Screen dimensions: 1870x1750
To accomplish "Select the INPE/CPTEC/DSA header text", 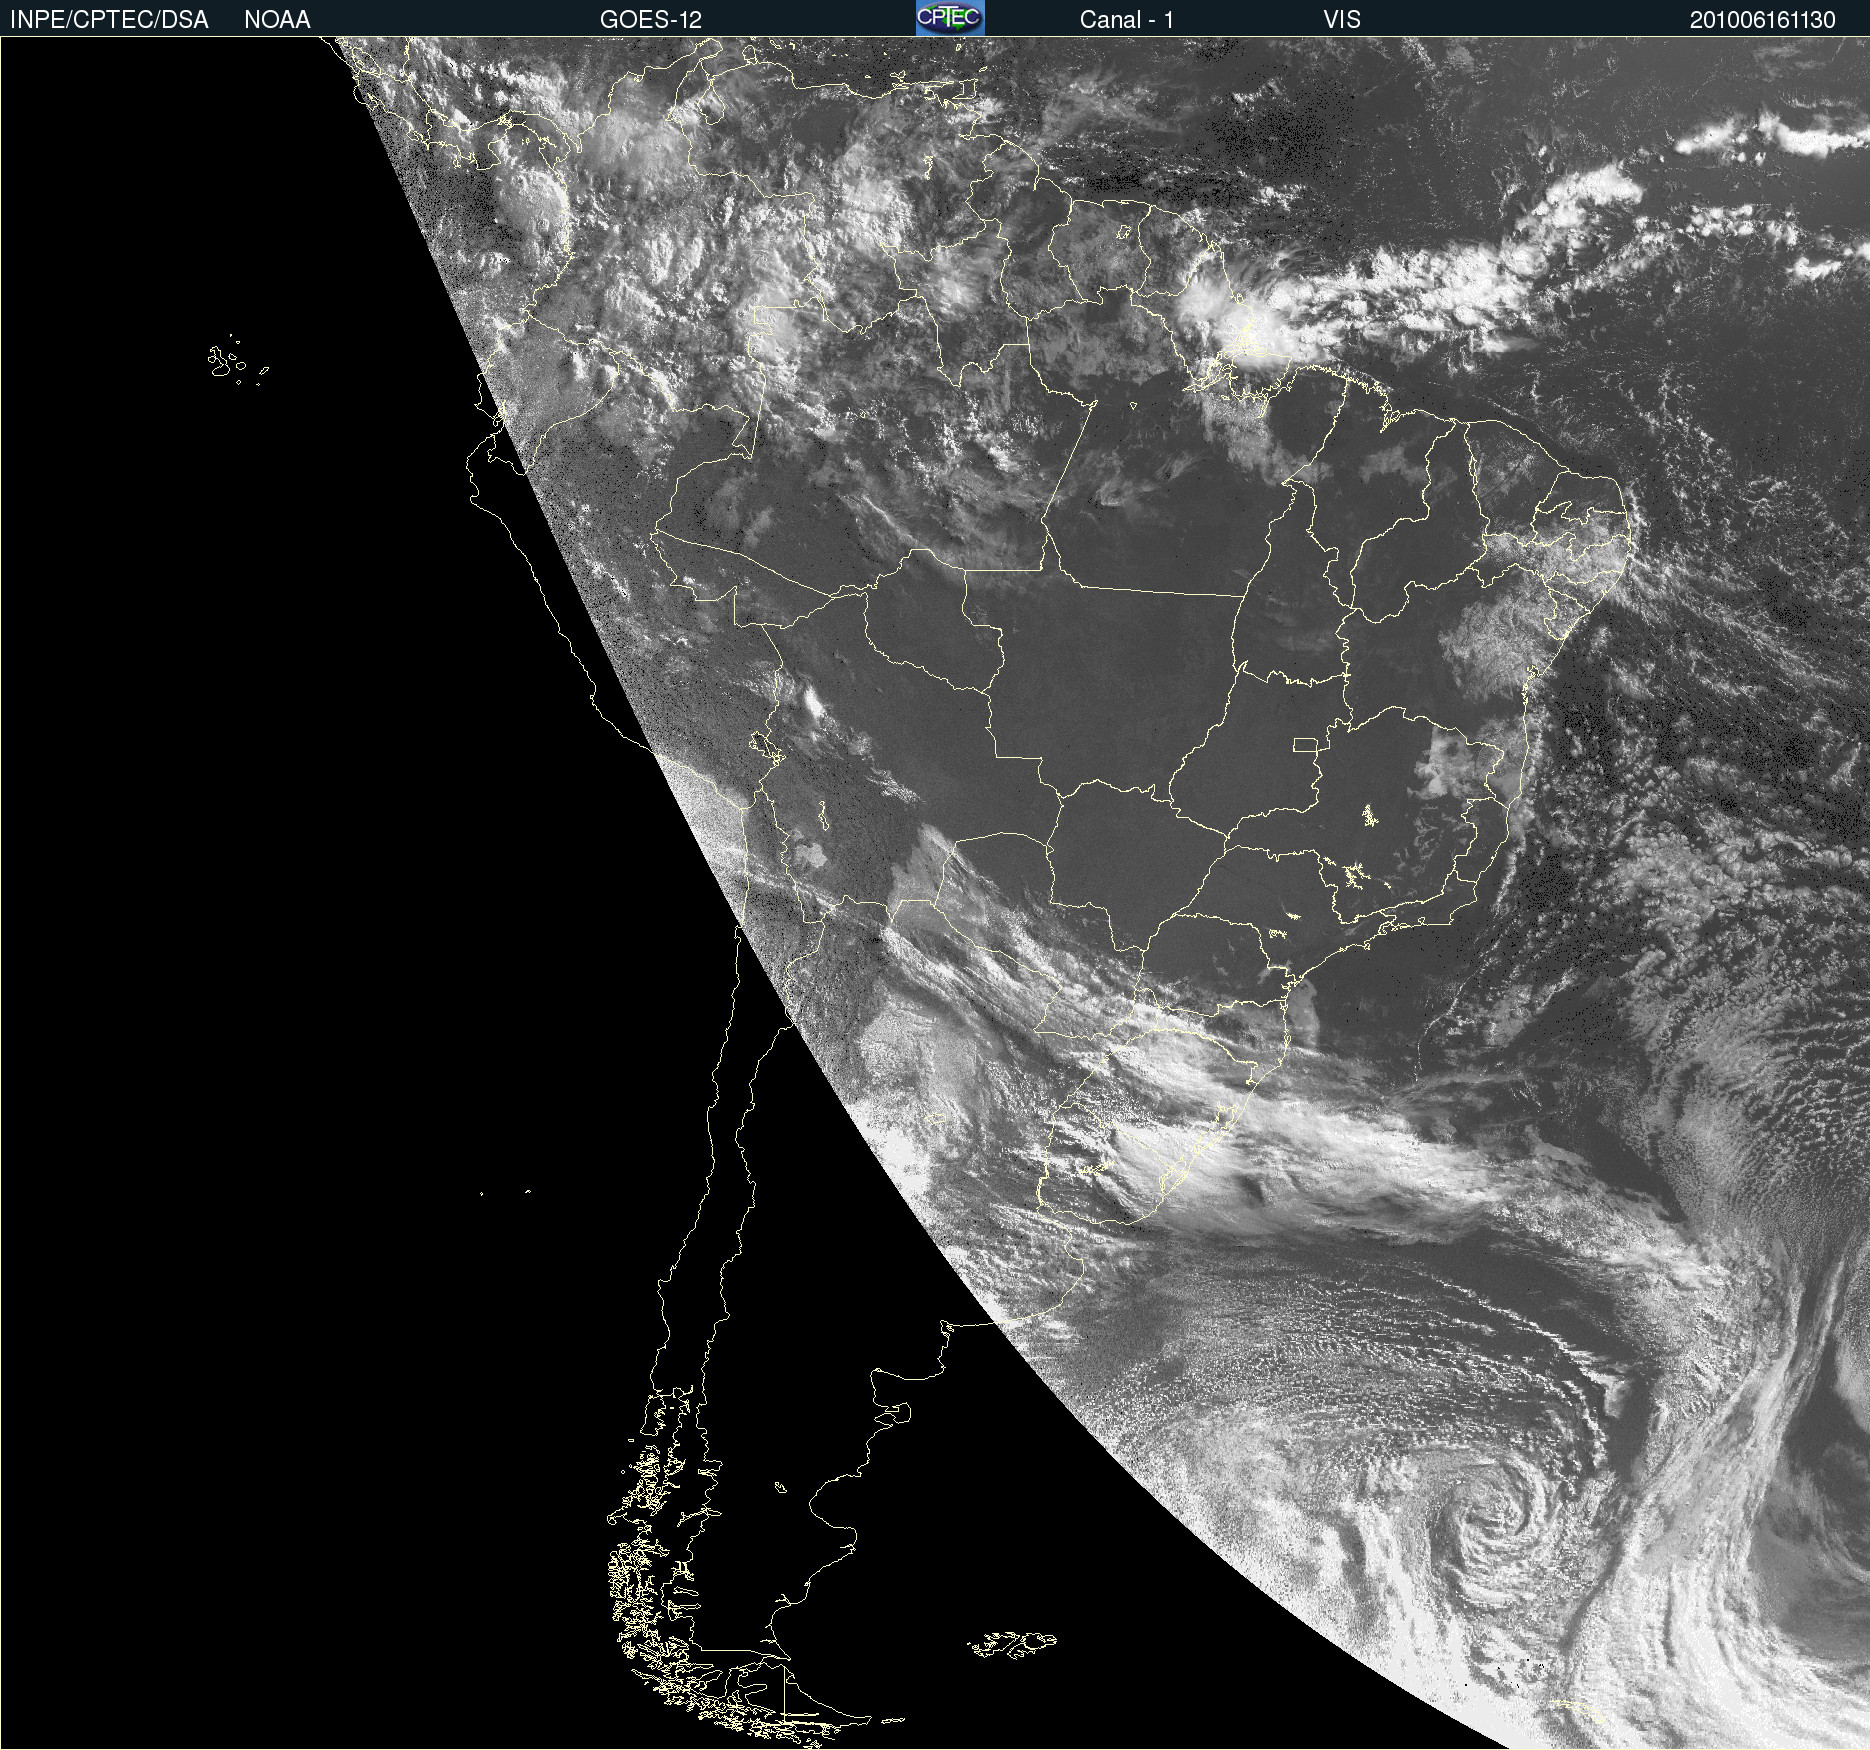I will click(109, 20).
